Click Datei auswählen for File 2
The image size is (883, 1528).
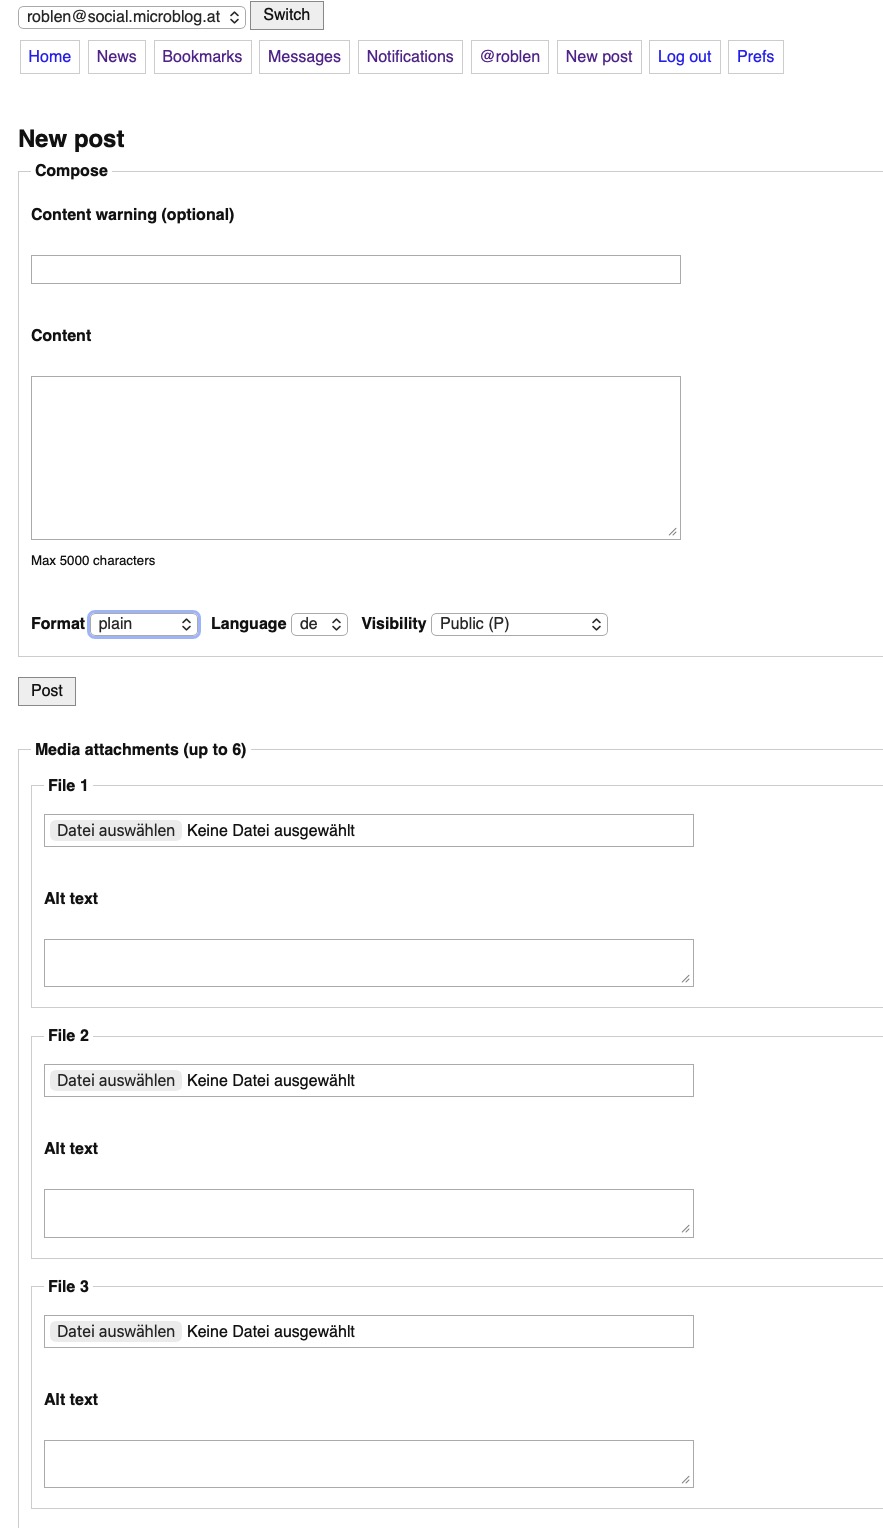(117, 1081)
